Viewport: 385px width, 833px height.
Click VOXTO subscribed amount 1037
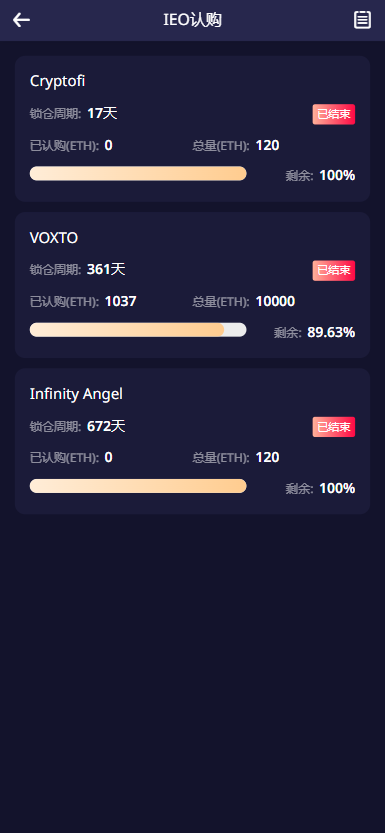tap(121, 302)
